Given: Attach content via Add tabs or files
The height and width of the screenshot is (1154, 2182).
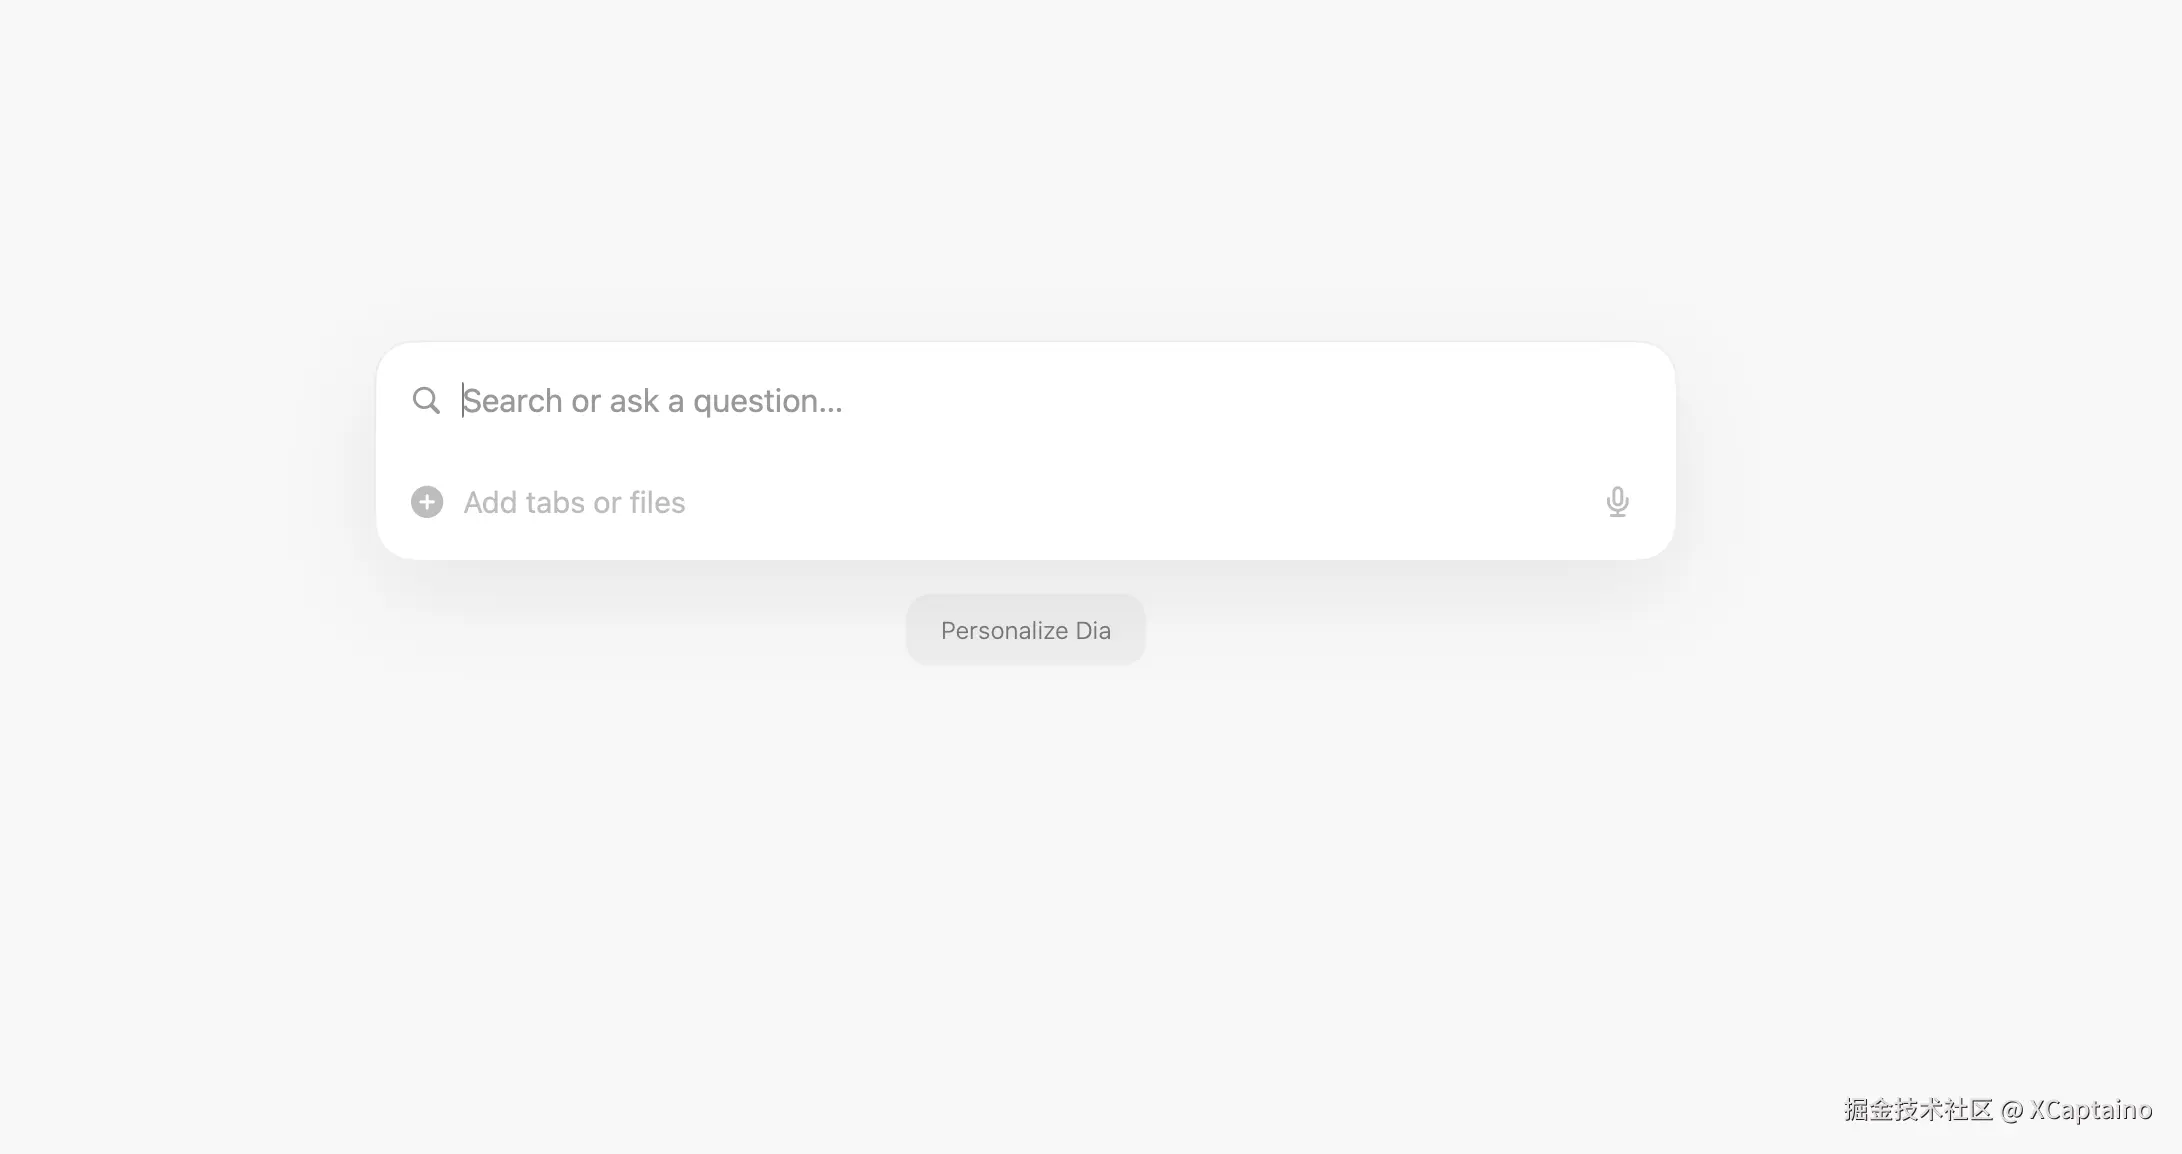Looking at the screenshot, I should tap(574, 502).
